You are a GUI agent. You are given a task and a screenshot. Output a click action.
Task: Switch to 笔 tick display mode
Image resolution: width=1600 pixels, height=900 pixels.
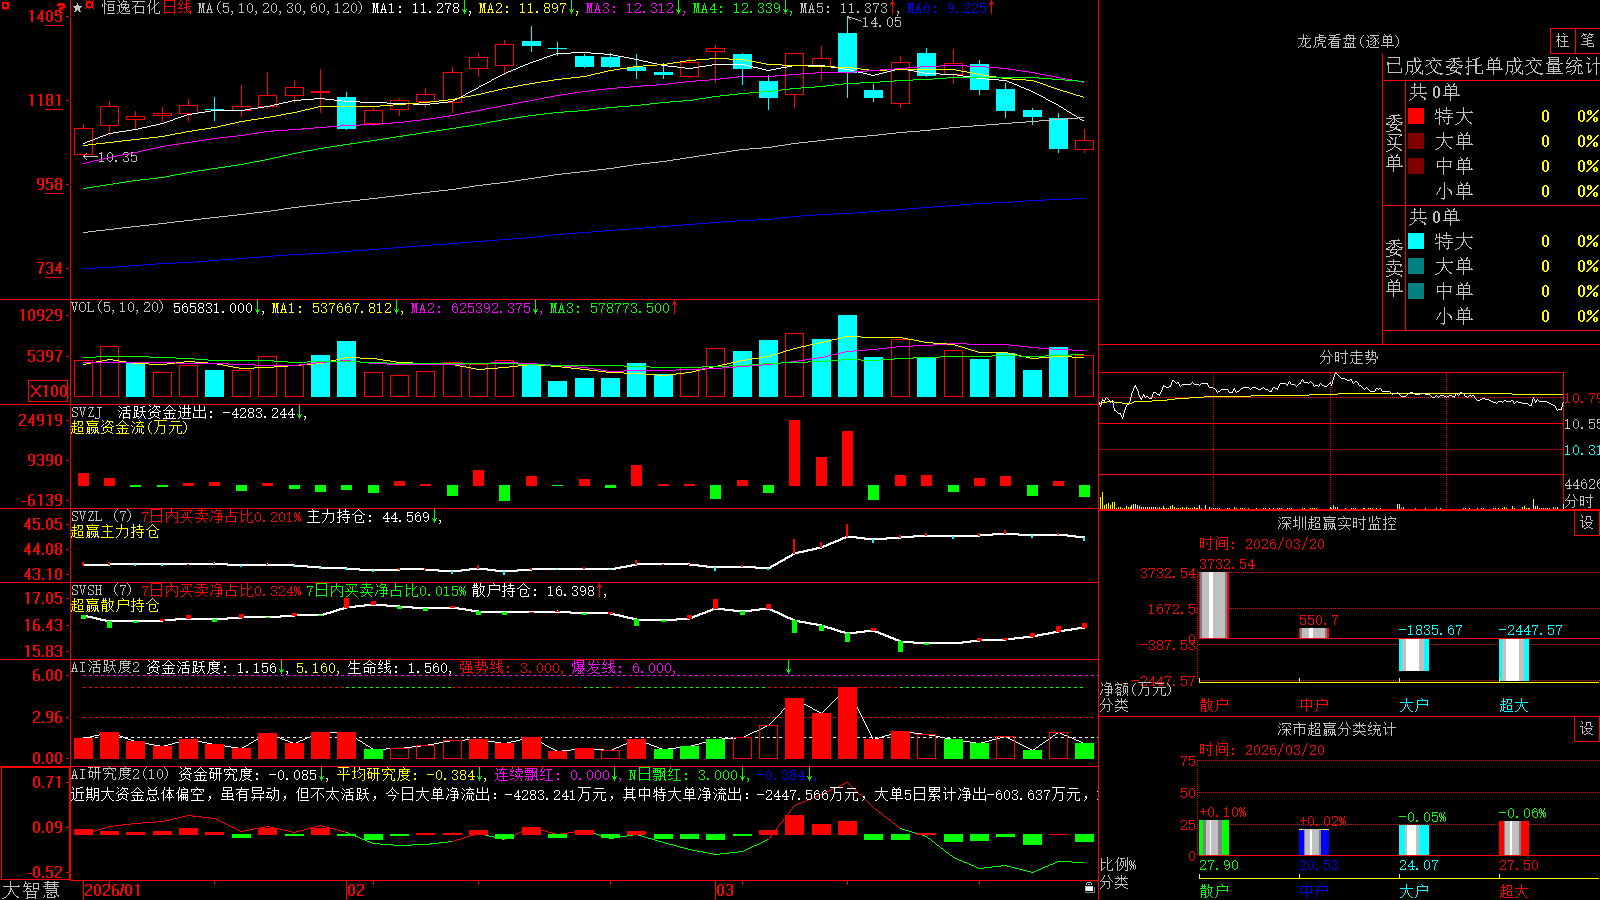click(1587, 40)
